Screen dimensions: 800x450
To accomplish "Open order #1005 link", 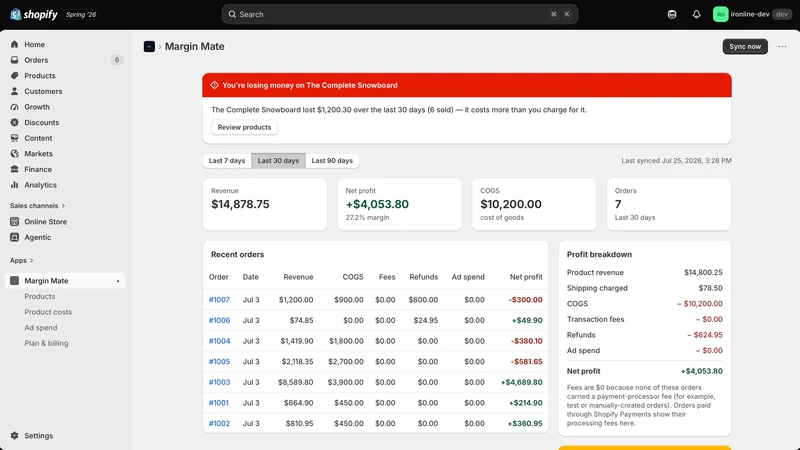I will [x=219, y=361].
